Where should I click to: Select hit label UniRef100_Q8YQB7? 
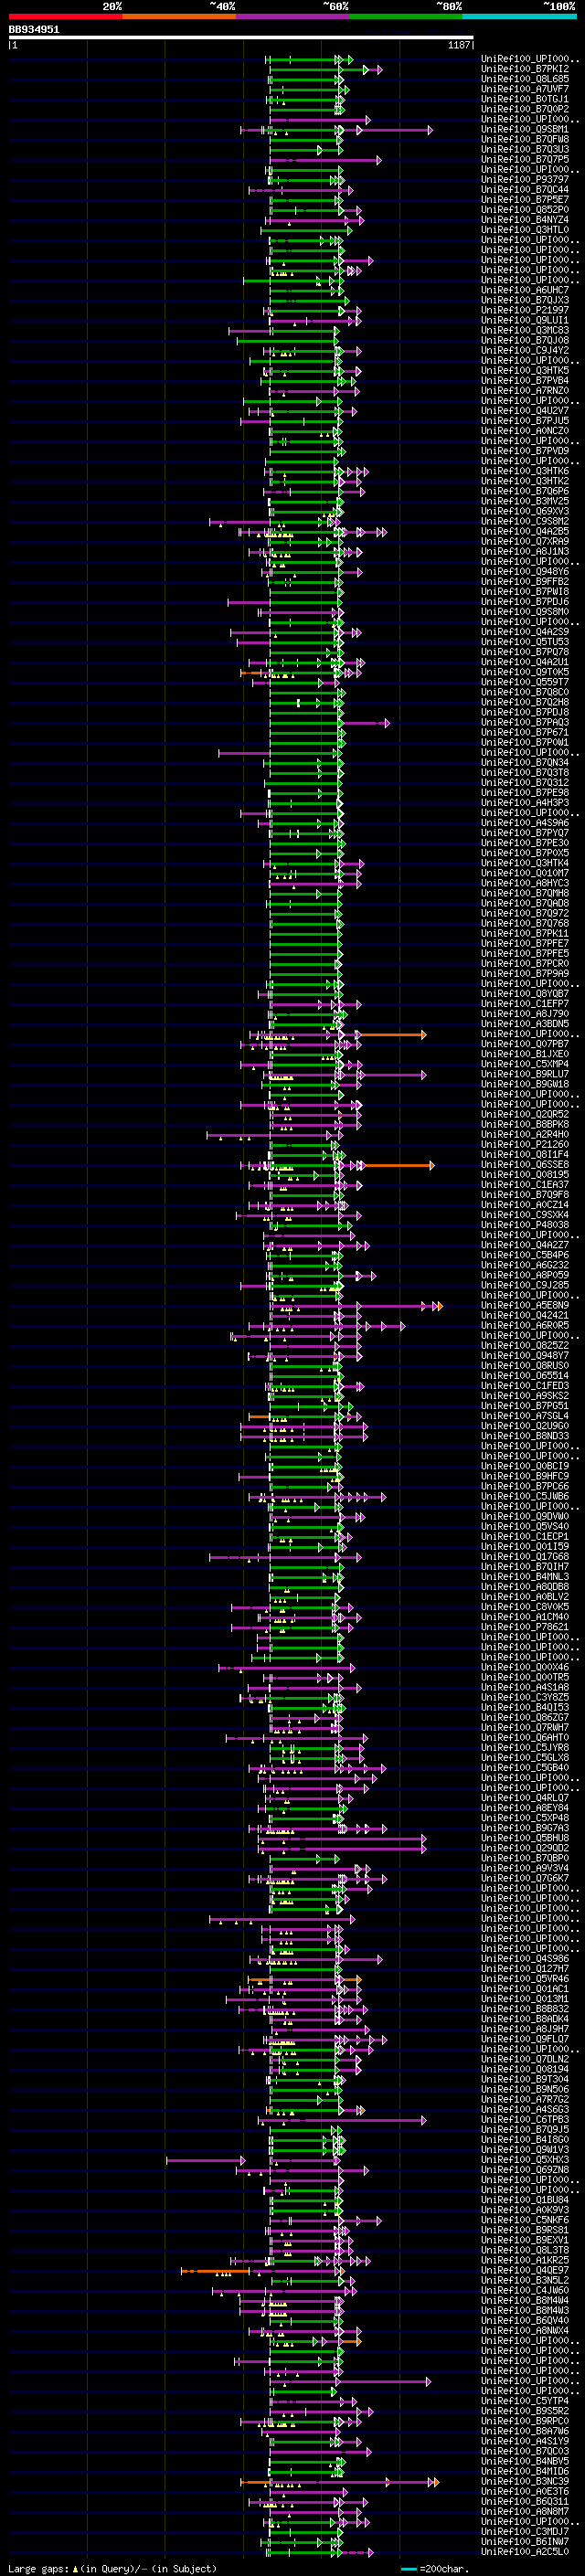(525, 994)
